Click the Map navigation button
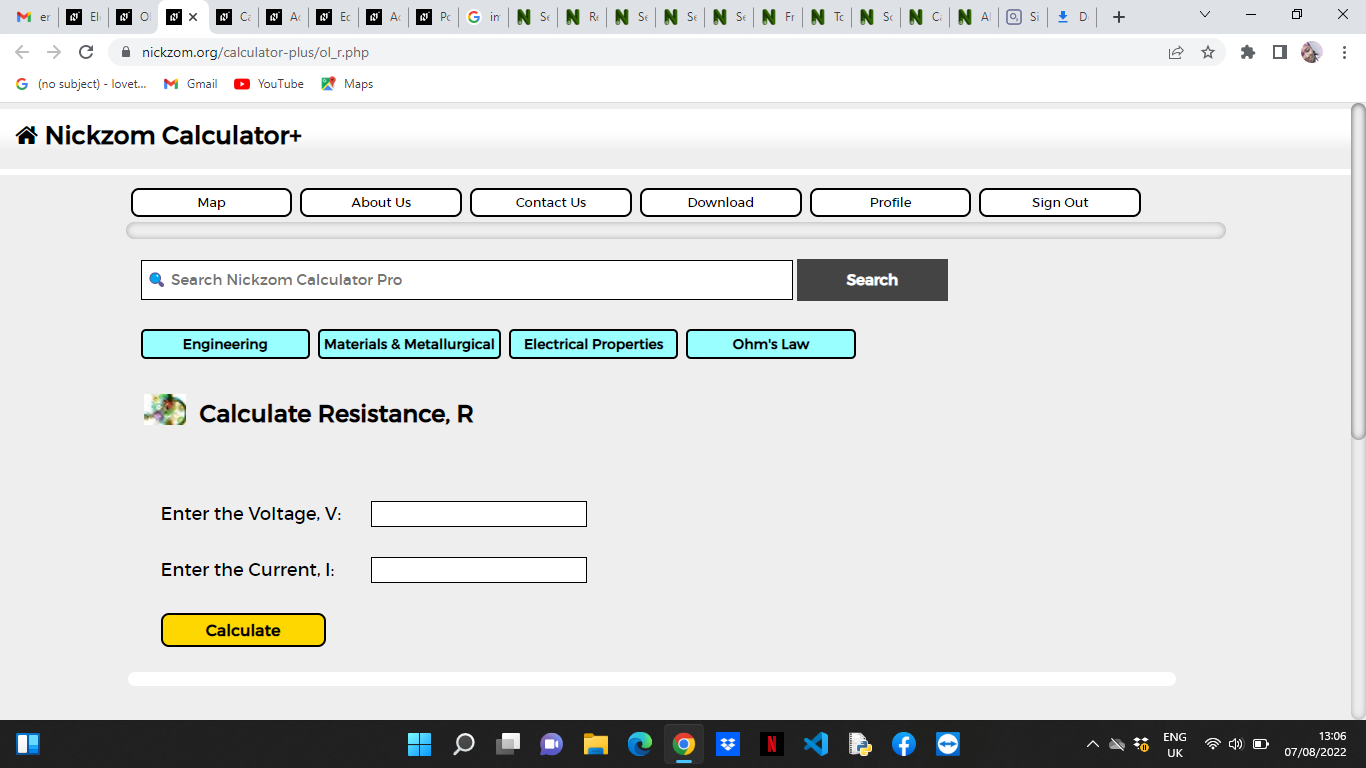 pos(211,202)
